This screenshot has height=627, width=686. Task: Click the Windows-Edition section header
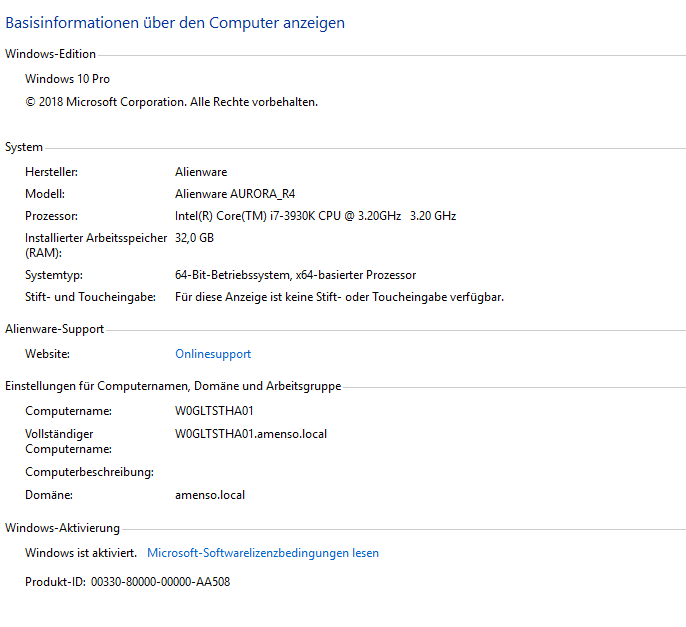coord(50,54)
